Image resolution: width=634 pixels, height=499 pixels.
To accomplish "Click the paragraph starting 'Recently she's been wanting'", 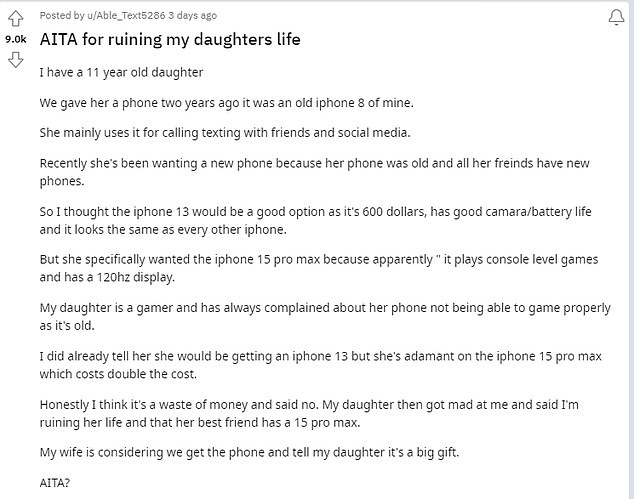I will click(315, 172).
